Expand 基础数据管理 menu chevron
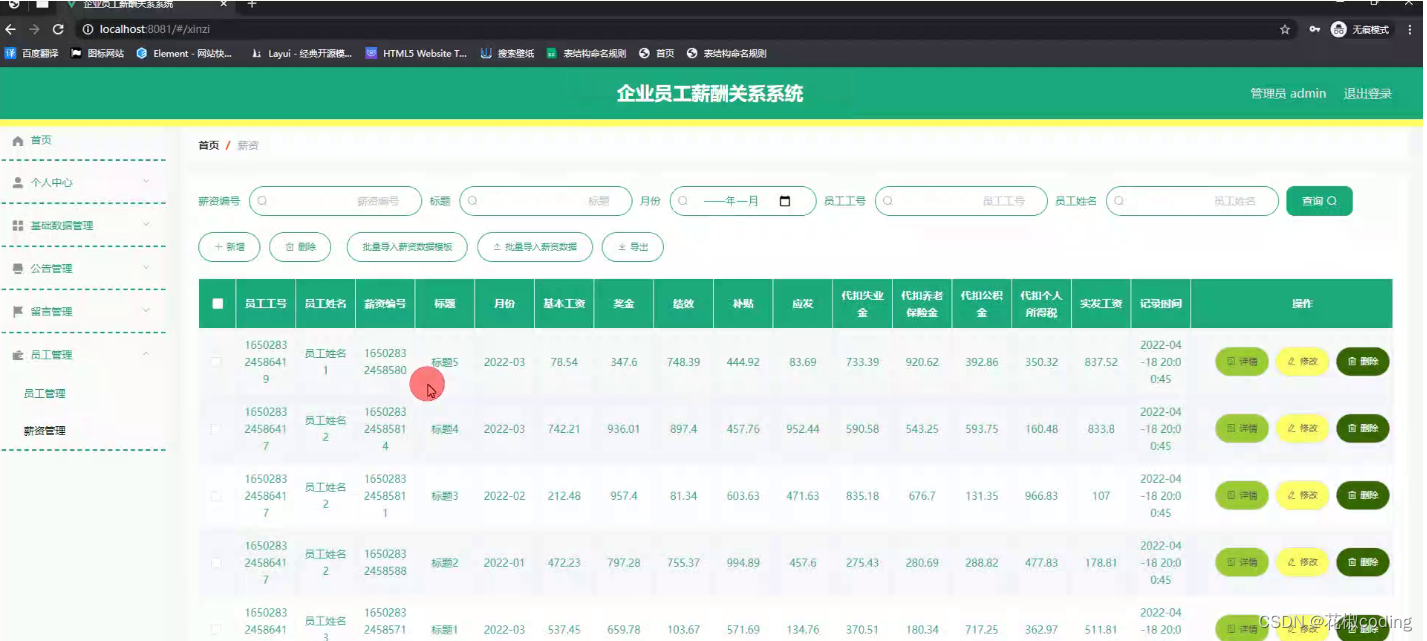 pos(146,225)
